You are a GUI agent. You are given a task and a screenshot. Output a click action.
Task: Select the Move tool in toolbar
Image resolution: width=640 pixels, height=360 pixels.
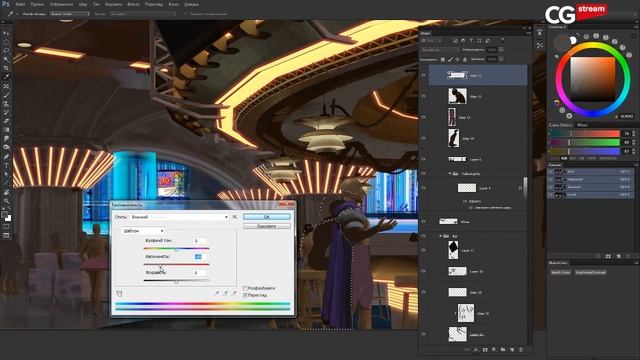(x=6, y=33)
